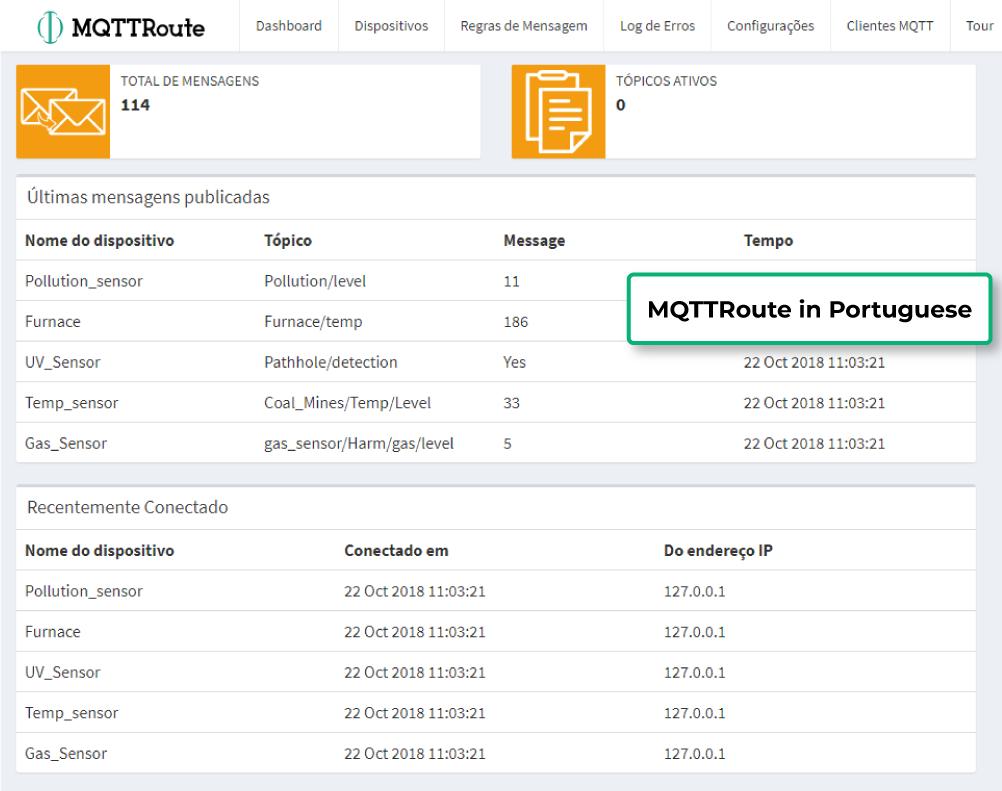Click the Pathhole/detection topic

click(330, 362)
